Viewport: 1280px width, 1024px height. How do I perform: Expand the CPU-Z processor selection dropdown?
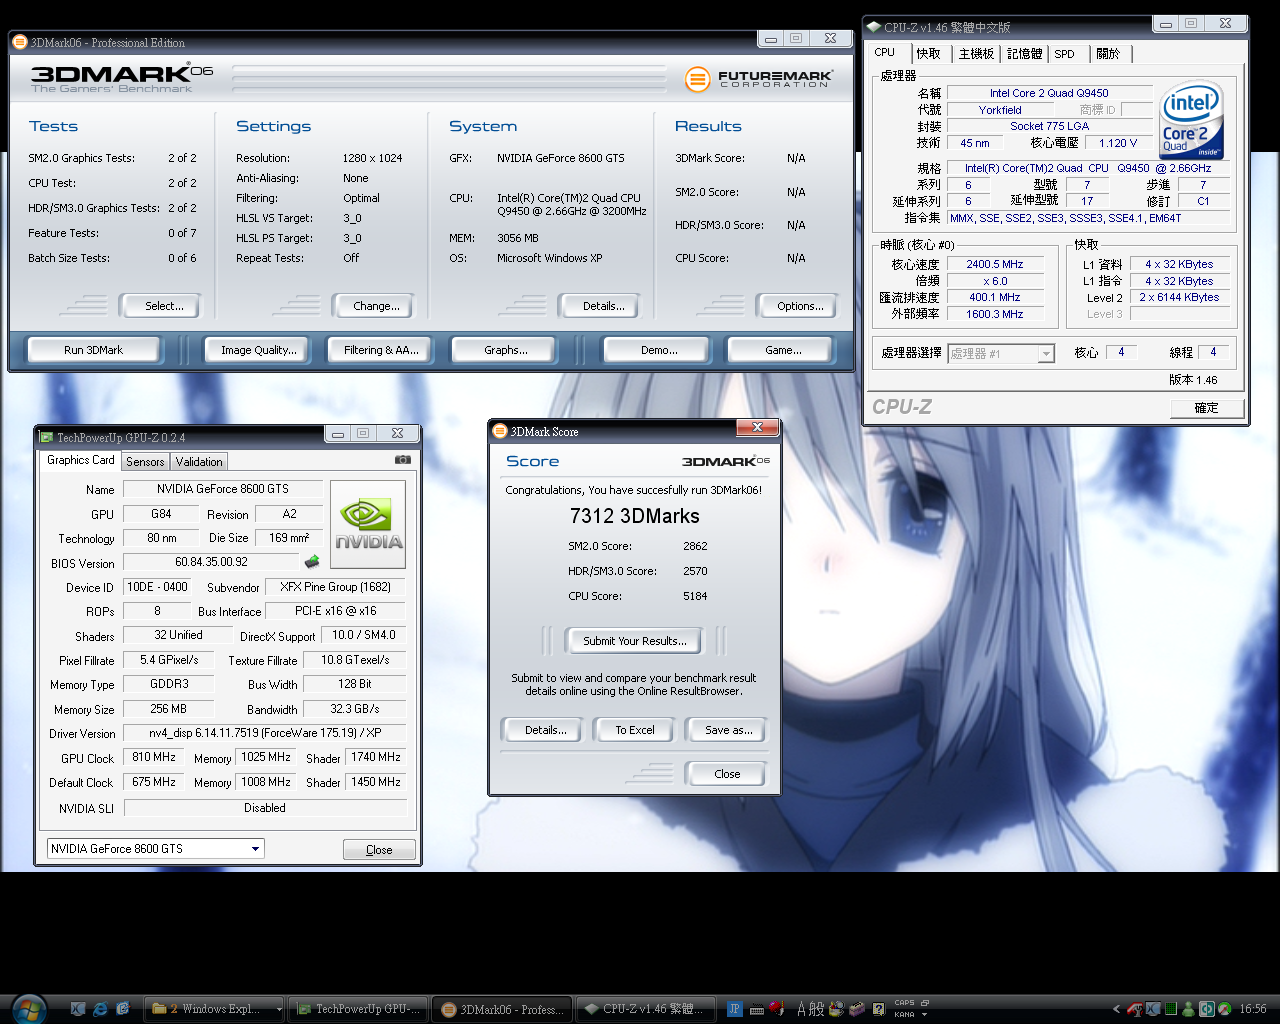[x=1045, y=353]
